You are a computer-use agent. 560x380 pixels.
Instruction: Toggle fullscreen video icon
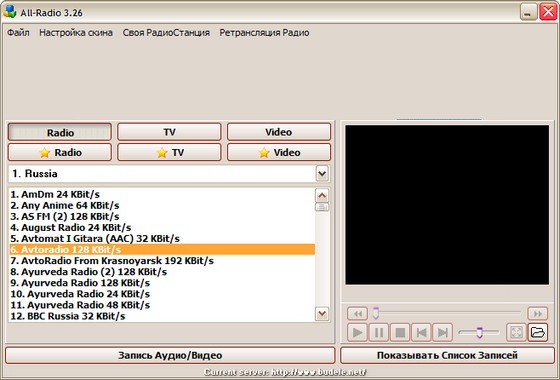[x=516, y=332]
